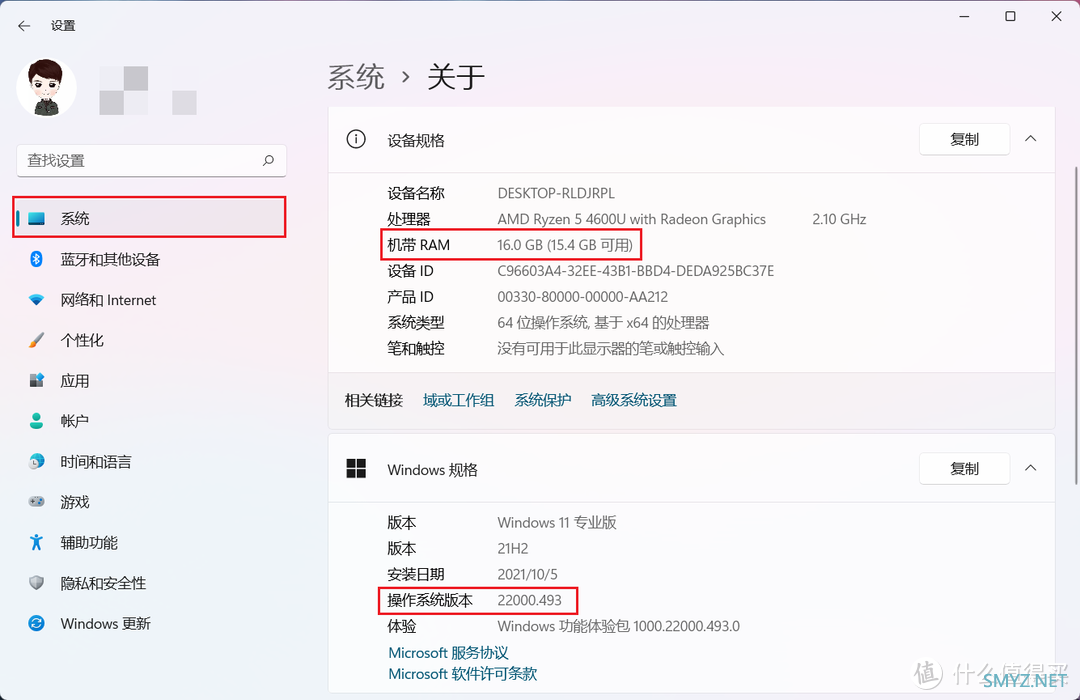Click the install date 2021/10/5
This screenshot has height=700, width=1080.
pos(528,575)
